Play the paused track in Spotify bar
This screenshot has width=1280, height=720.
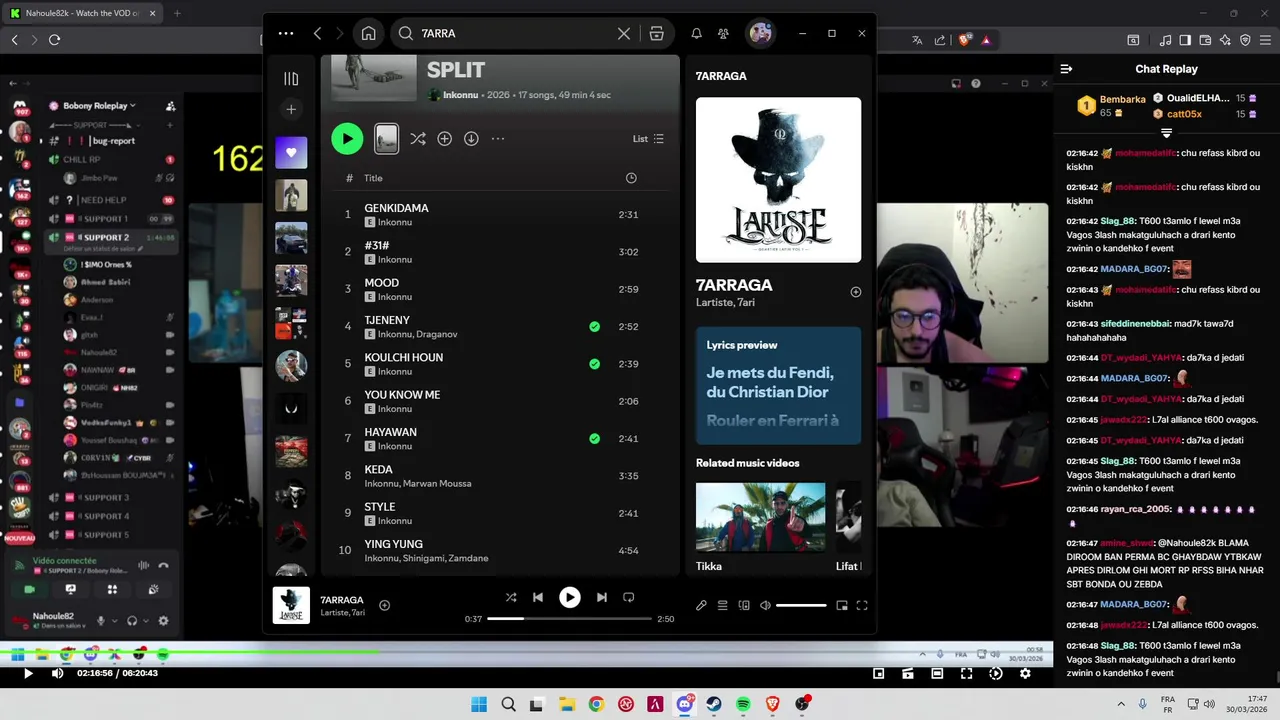(x=569, y=597)
